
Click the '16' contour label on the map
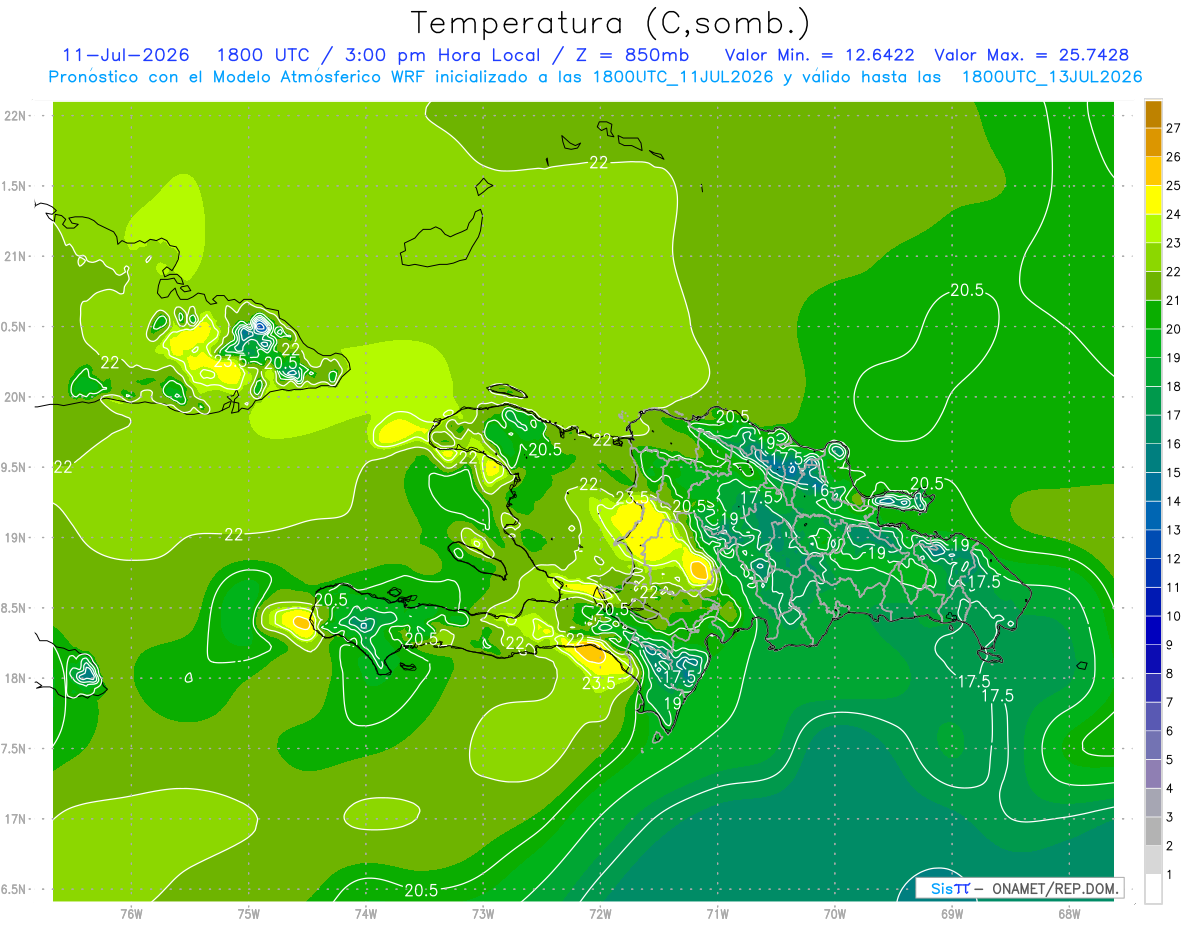[x=820, y=491]
